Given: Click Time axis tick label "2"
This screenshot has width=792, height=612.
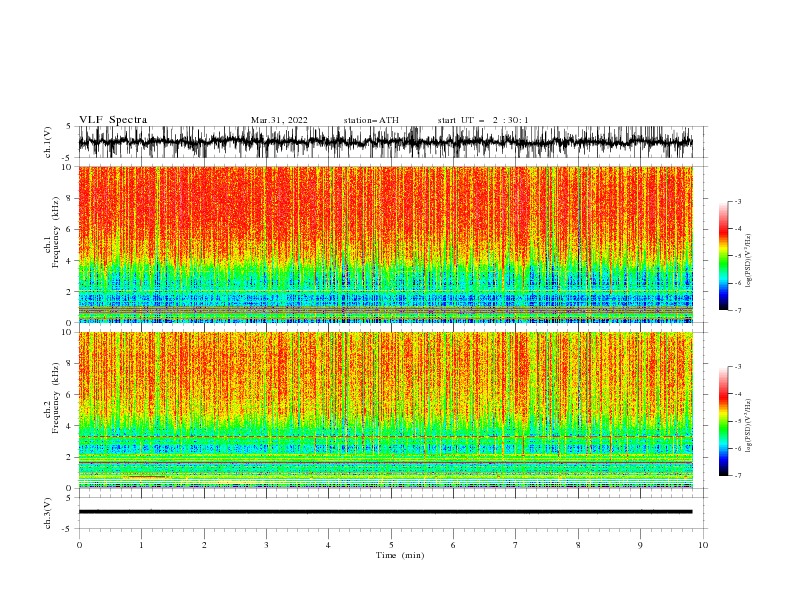Looking at the screenshot, I should (x=204, y=545).
